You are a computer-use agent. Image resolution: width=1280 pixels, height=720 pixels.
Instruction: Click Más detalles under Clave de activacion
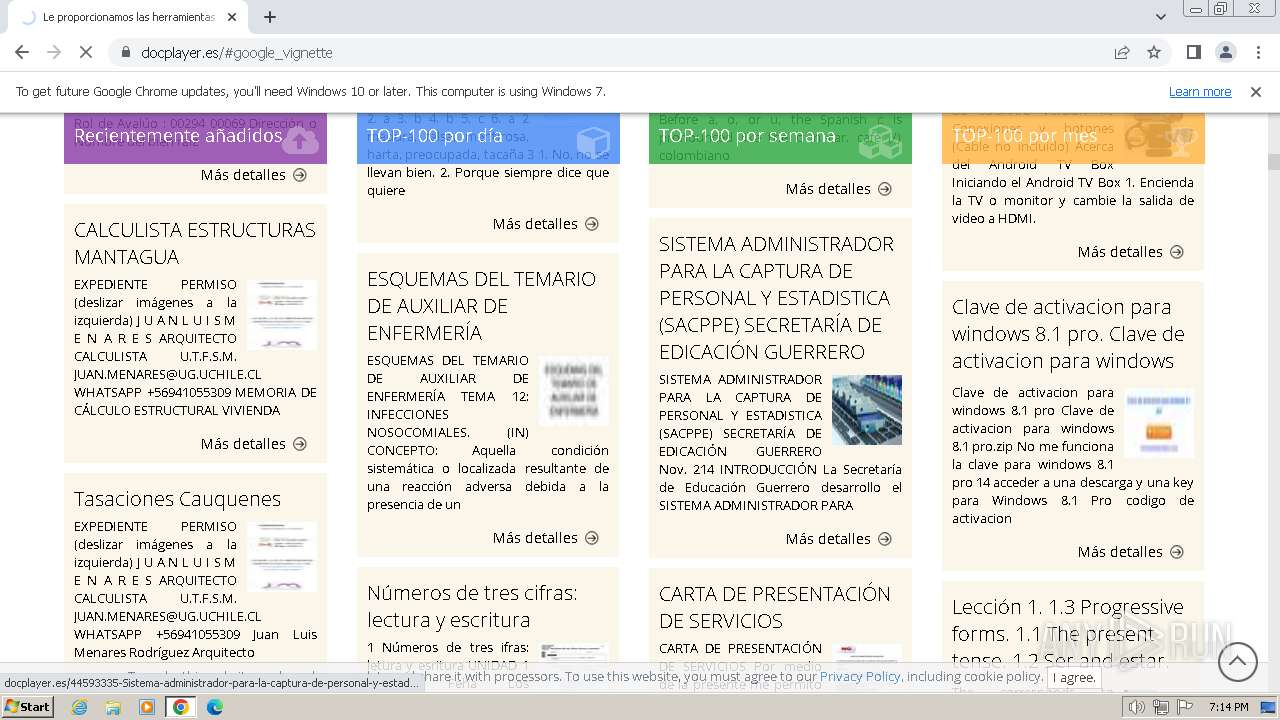1131,551
